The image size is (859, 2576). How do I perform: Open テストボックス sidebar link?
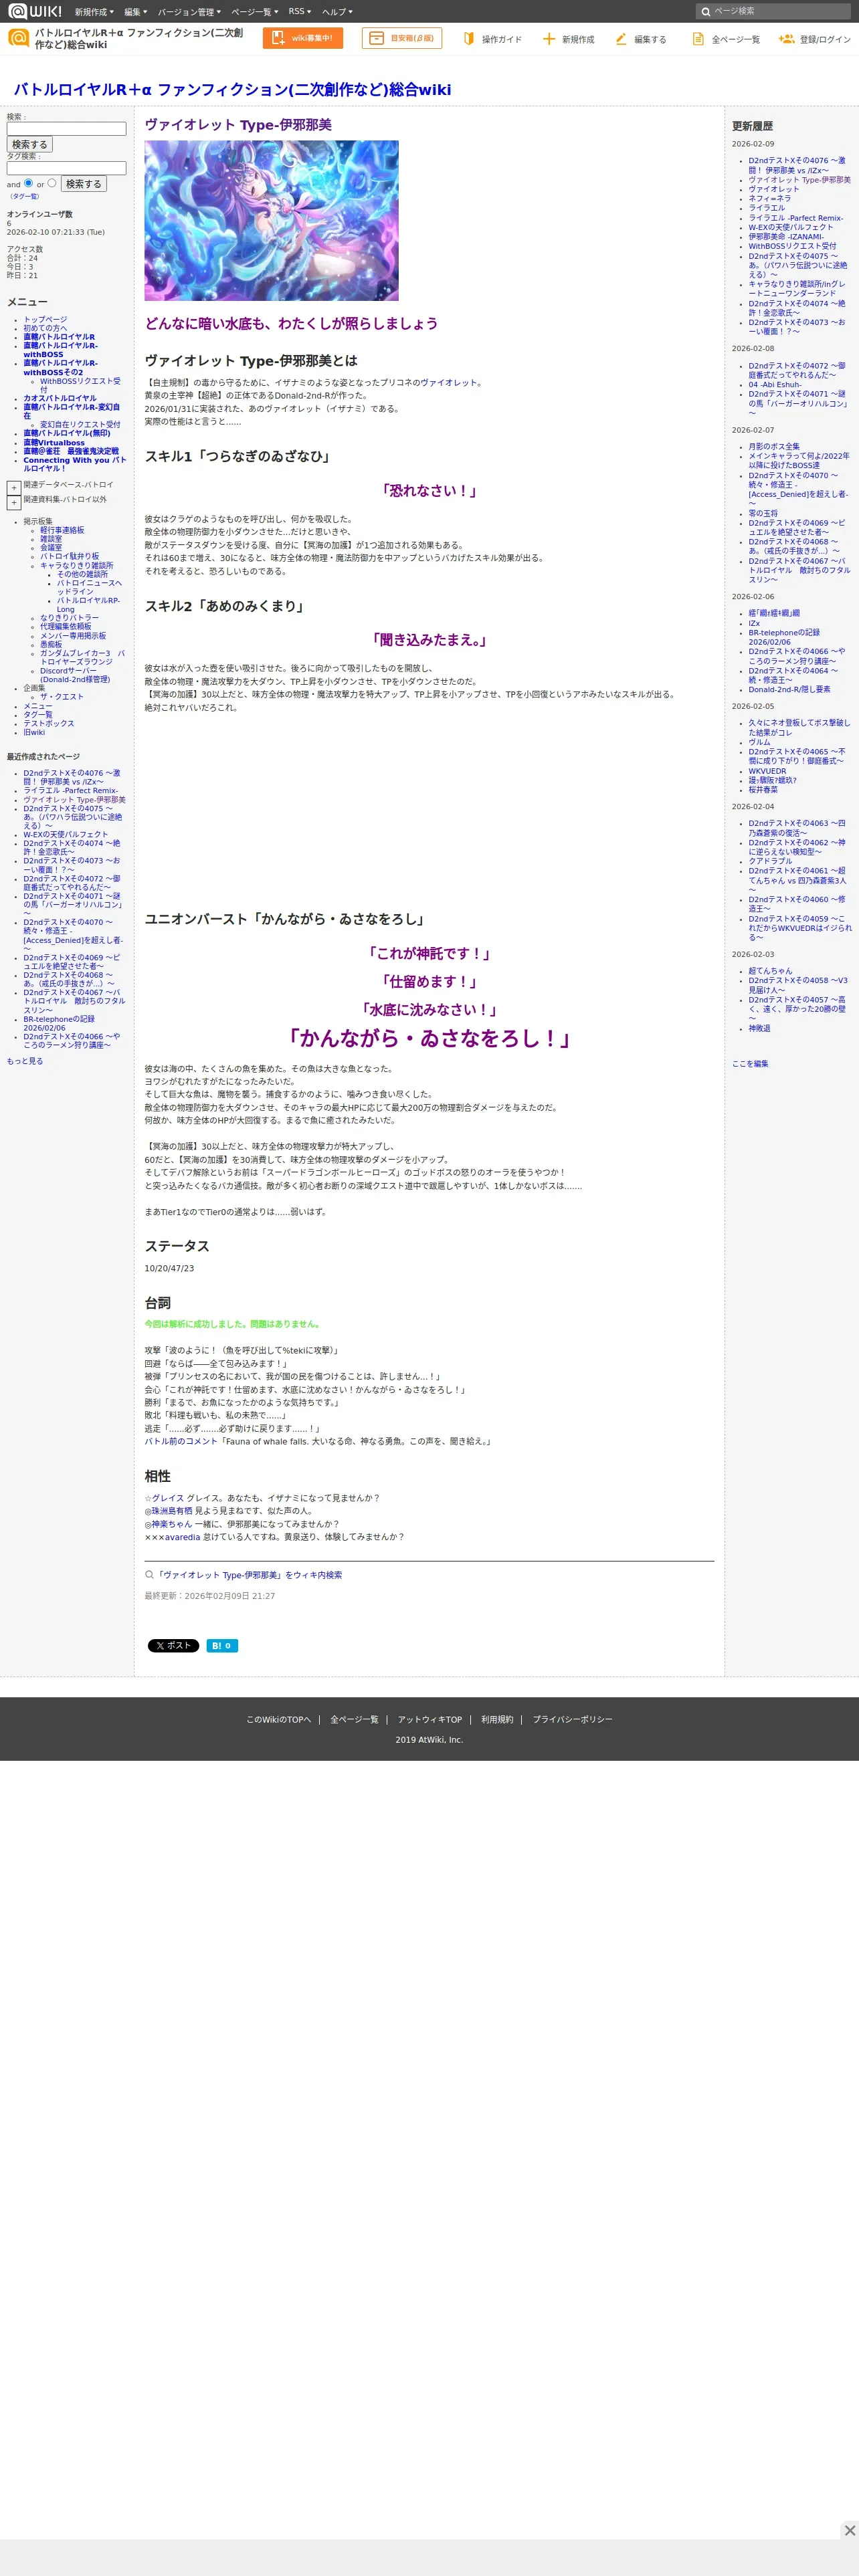point(49,724)
